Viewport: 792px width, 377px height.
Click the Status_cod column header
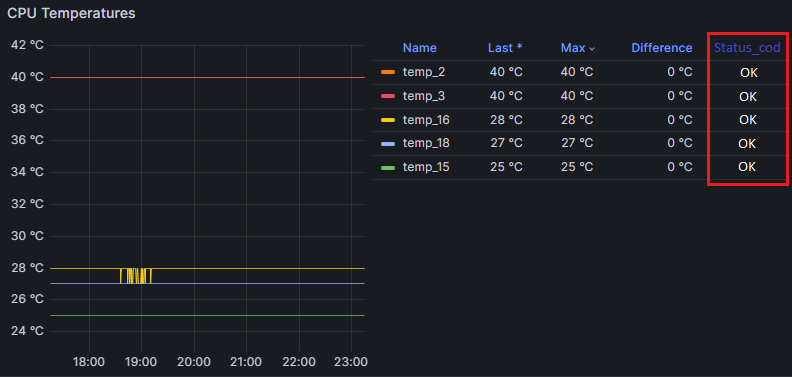tap(747, 48)
